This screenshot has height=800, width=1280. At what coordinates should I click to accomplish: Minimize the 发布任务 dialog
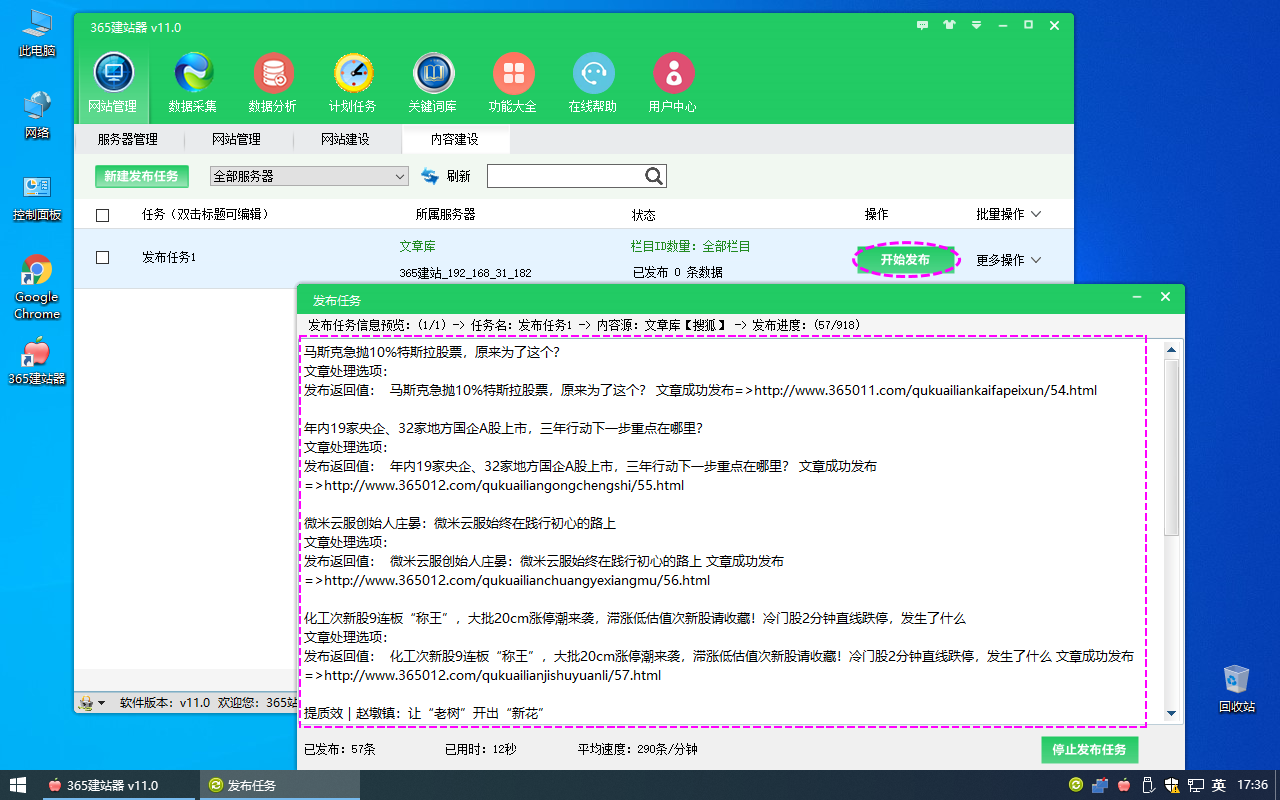[1137, 298]
